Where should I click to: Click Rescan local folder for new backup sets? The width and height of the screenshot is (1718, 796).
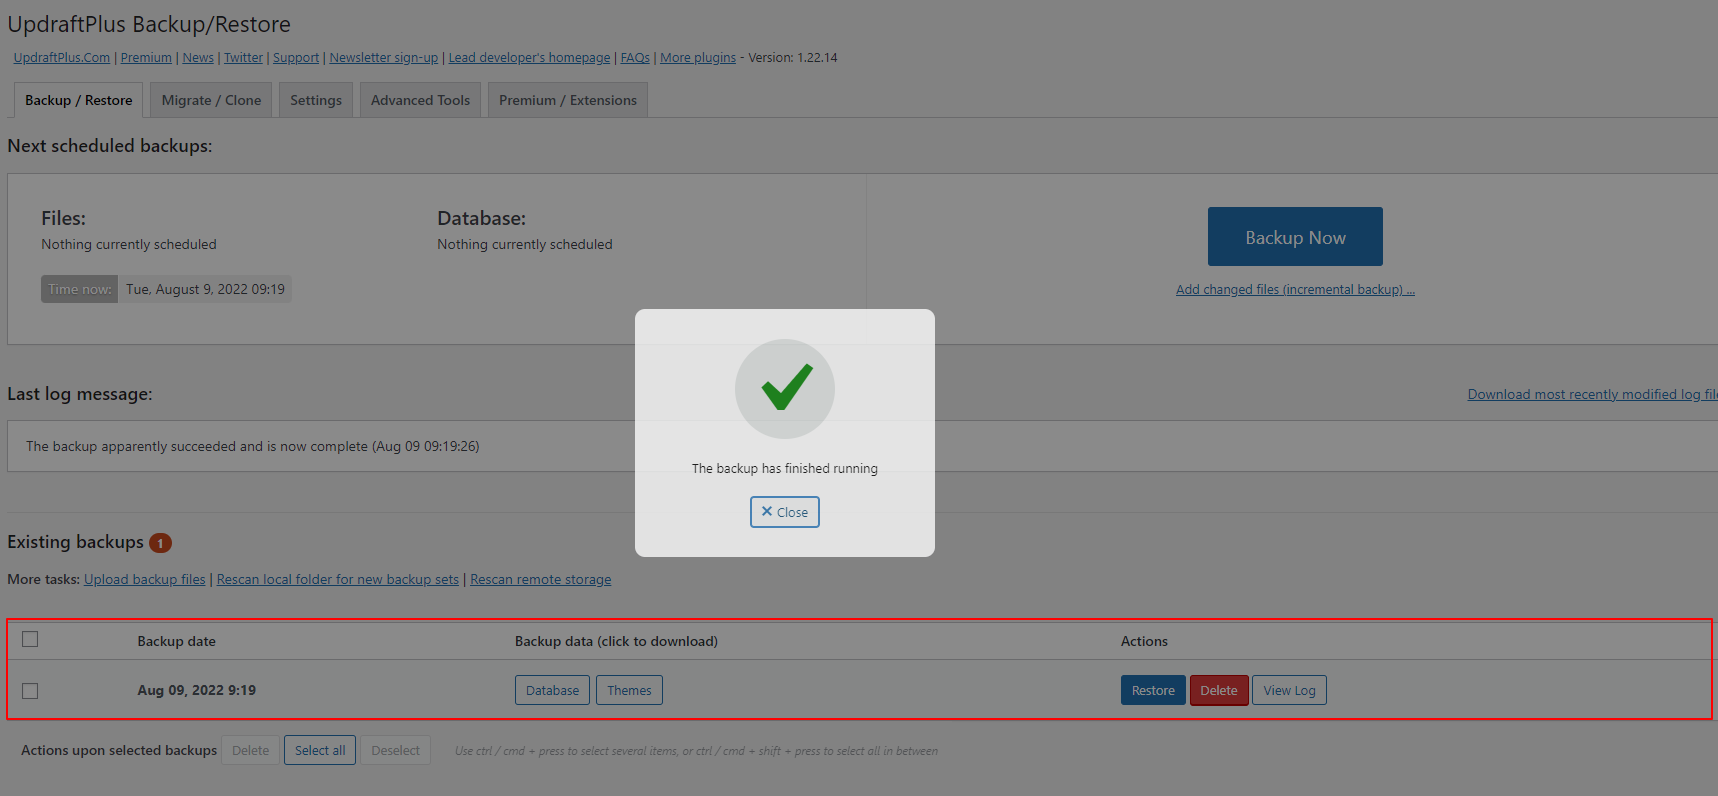click(x=338, y=579)
